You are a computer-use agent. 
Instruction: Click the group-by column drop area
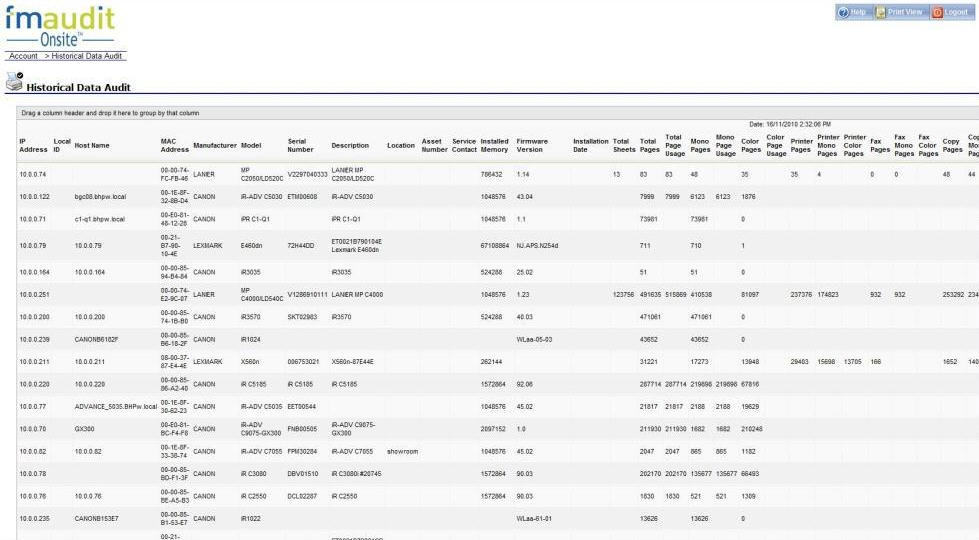pyautogui.click(x=497, y=113)
